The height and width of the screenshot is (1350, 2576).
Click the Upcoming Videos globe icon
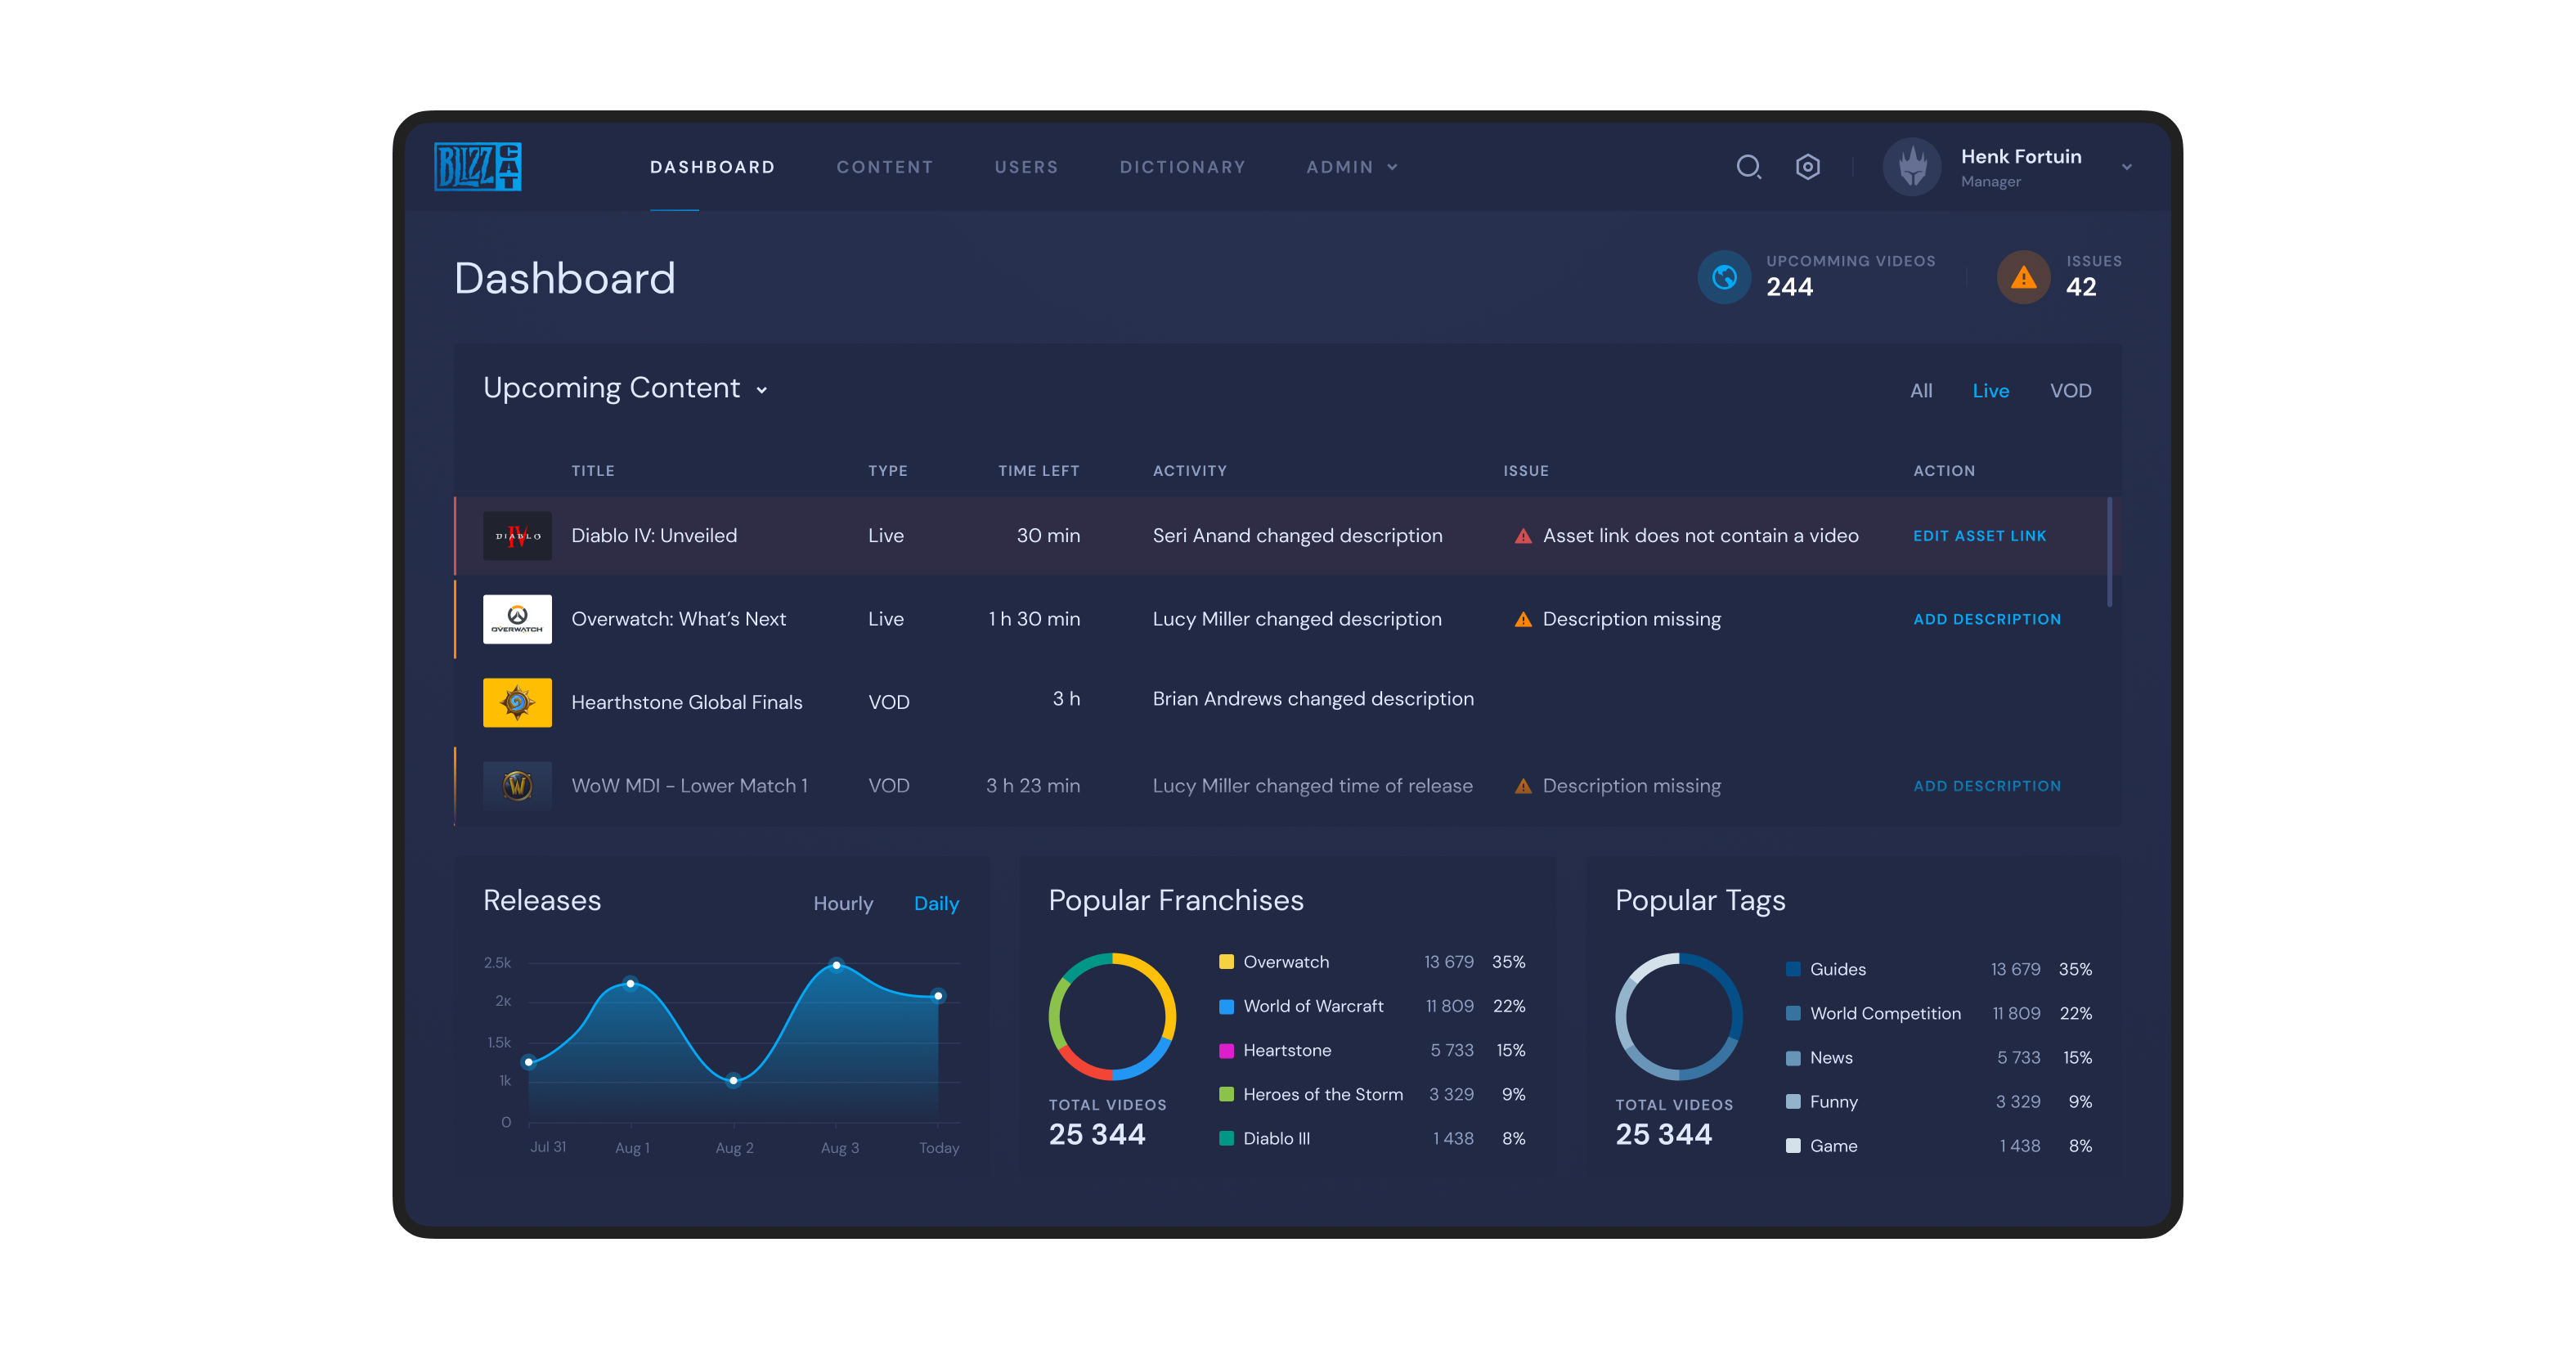1724,277
